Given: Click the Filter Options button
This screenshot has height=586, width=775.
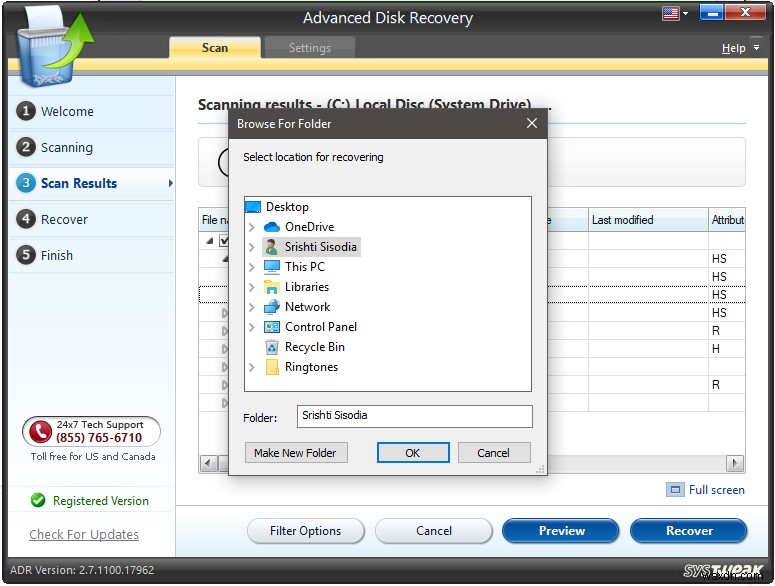Looking at the screenshot, I should tap(305, 531).
